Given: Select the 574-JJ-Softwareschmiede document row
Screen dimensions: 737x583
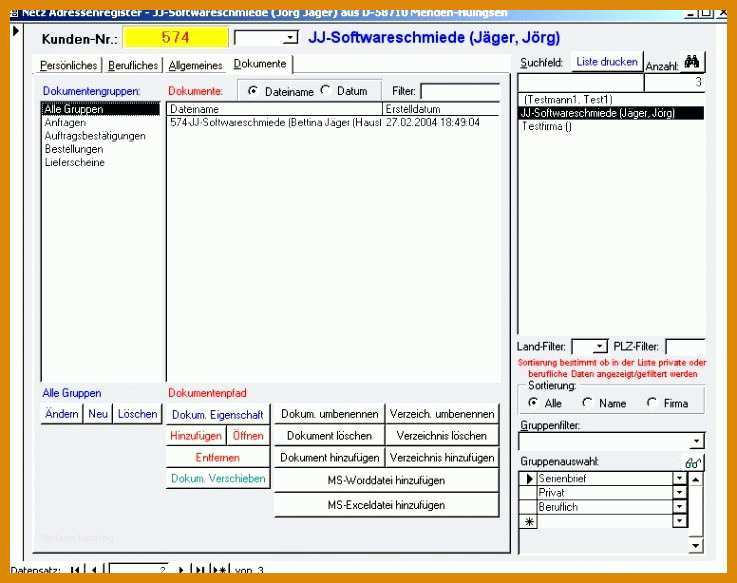Looking at the screenshot, I should pyautogui.click(x=333, y=123).
